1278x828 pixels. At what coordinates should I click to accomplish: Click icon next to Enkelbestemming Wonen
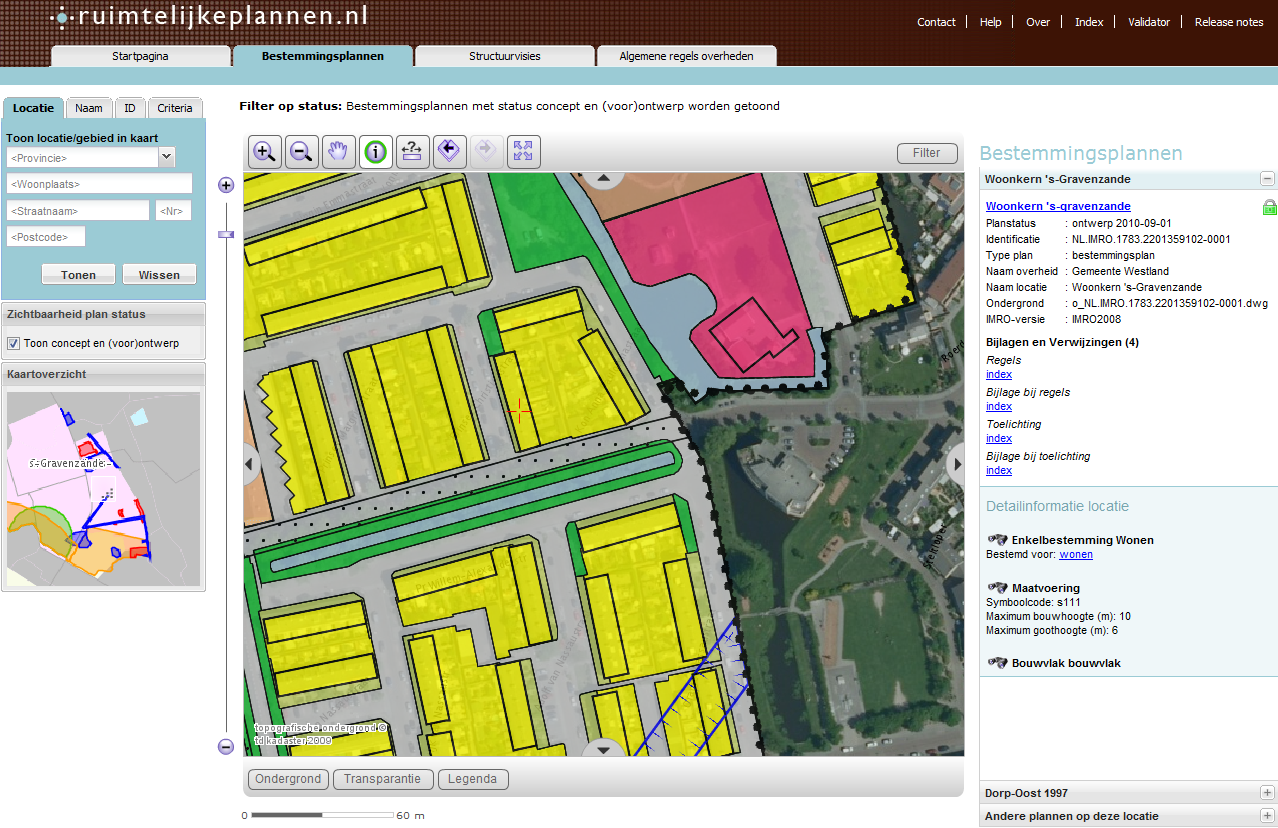click(997, 540)
